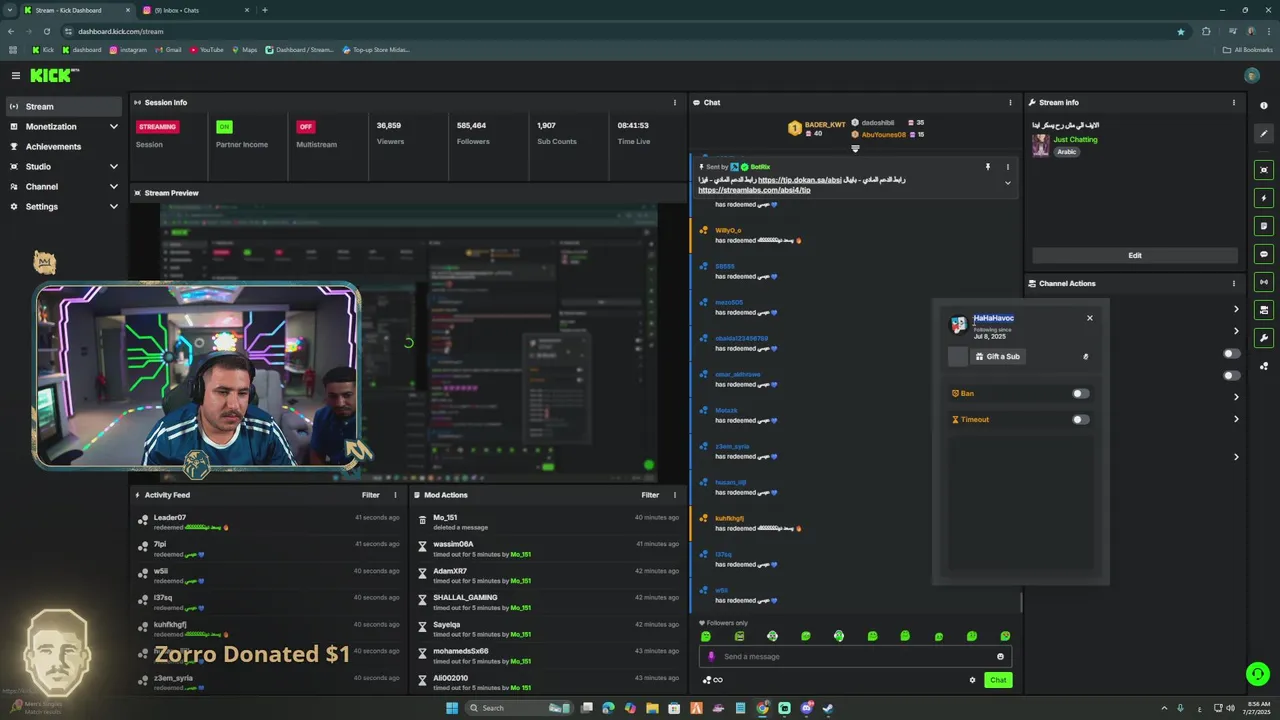1280x720 pixels.
Task: Open Activity Feed three-dot menu
Action: pos(395,495)
